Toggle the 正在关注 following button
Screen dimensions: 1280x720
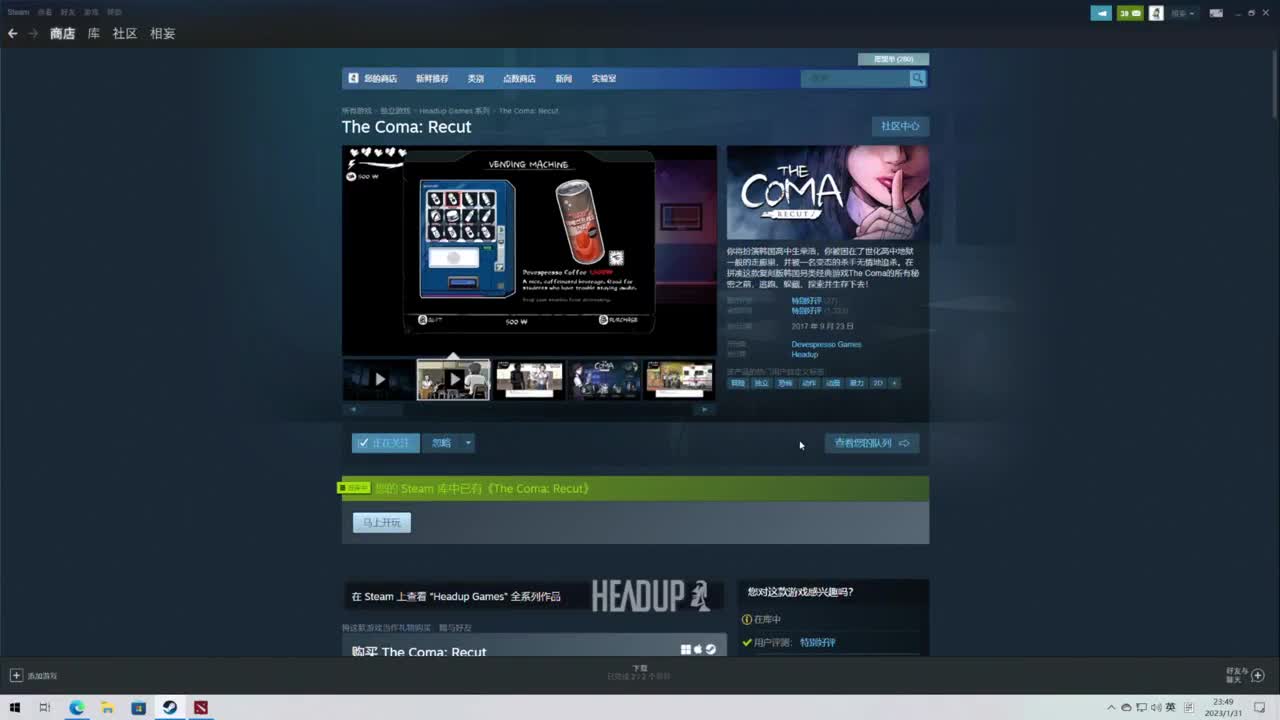pos(385,443)
